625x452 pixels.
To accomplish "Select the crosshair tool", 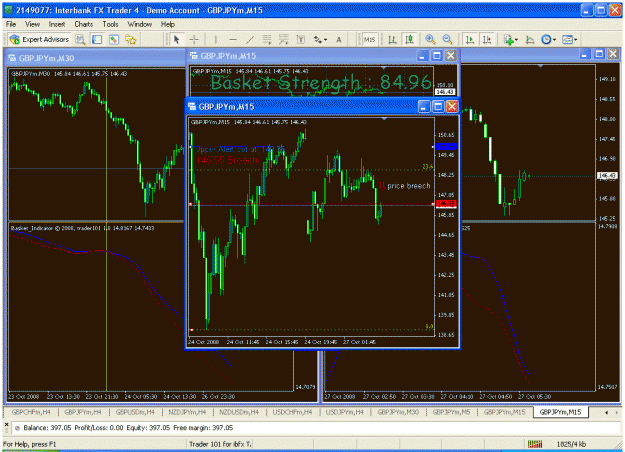I will [x=194, y=39].
